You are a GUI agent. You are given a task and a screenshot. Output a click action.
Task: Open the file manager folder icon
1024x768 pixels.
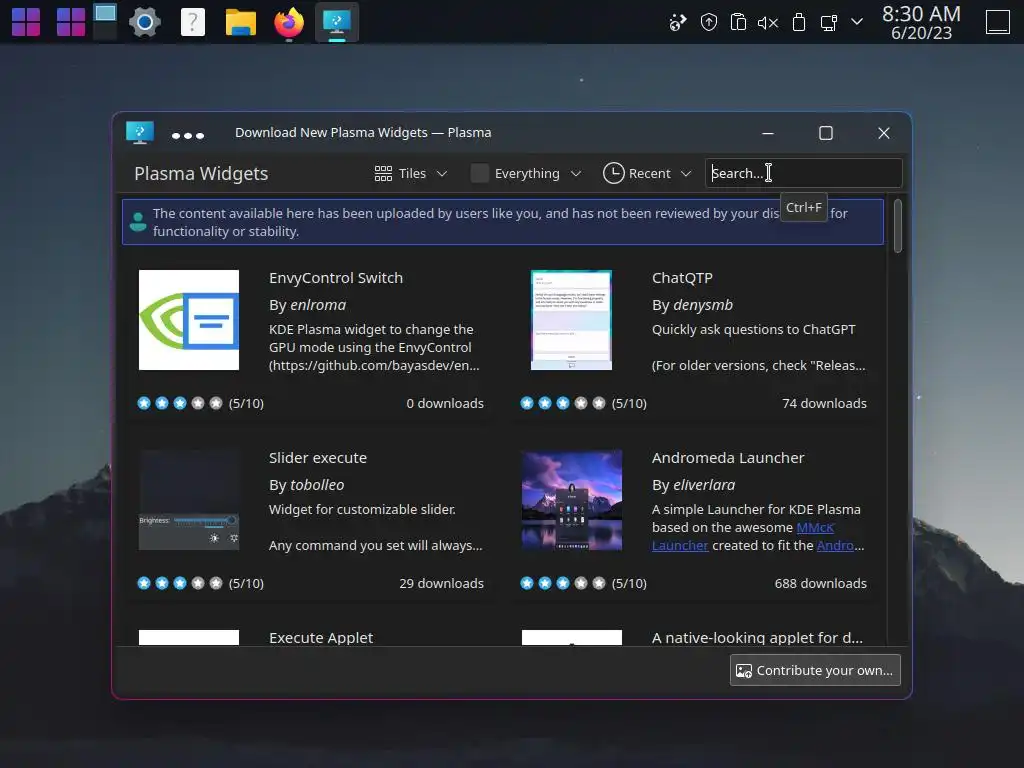pyautogui.click(x=240, y=22)
